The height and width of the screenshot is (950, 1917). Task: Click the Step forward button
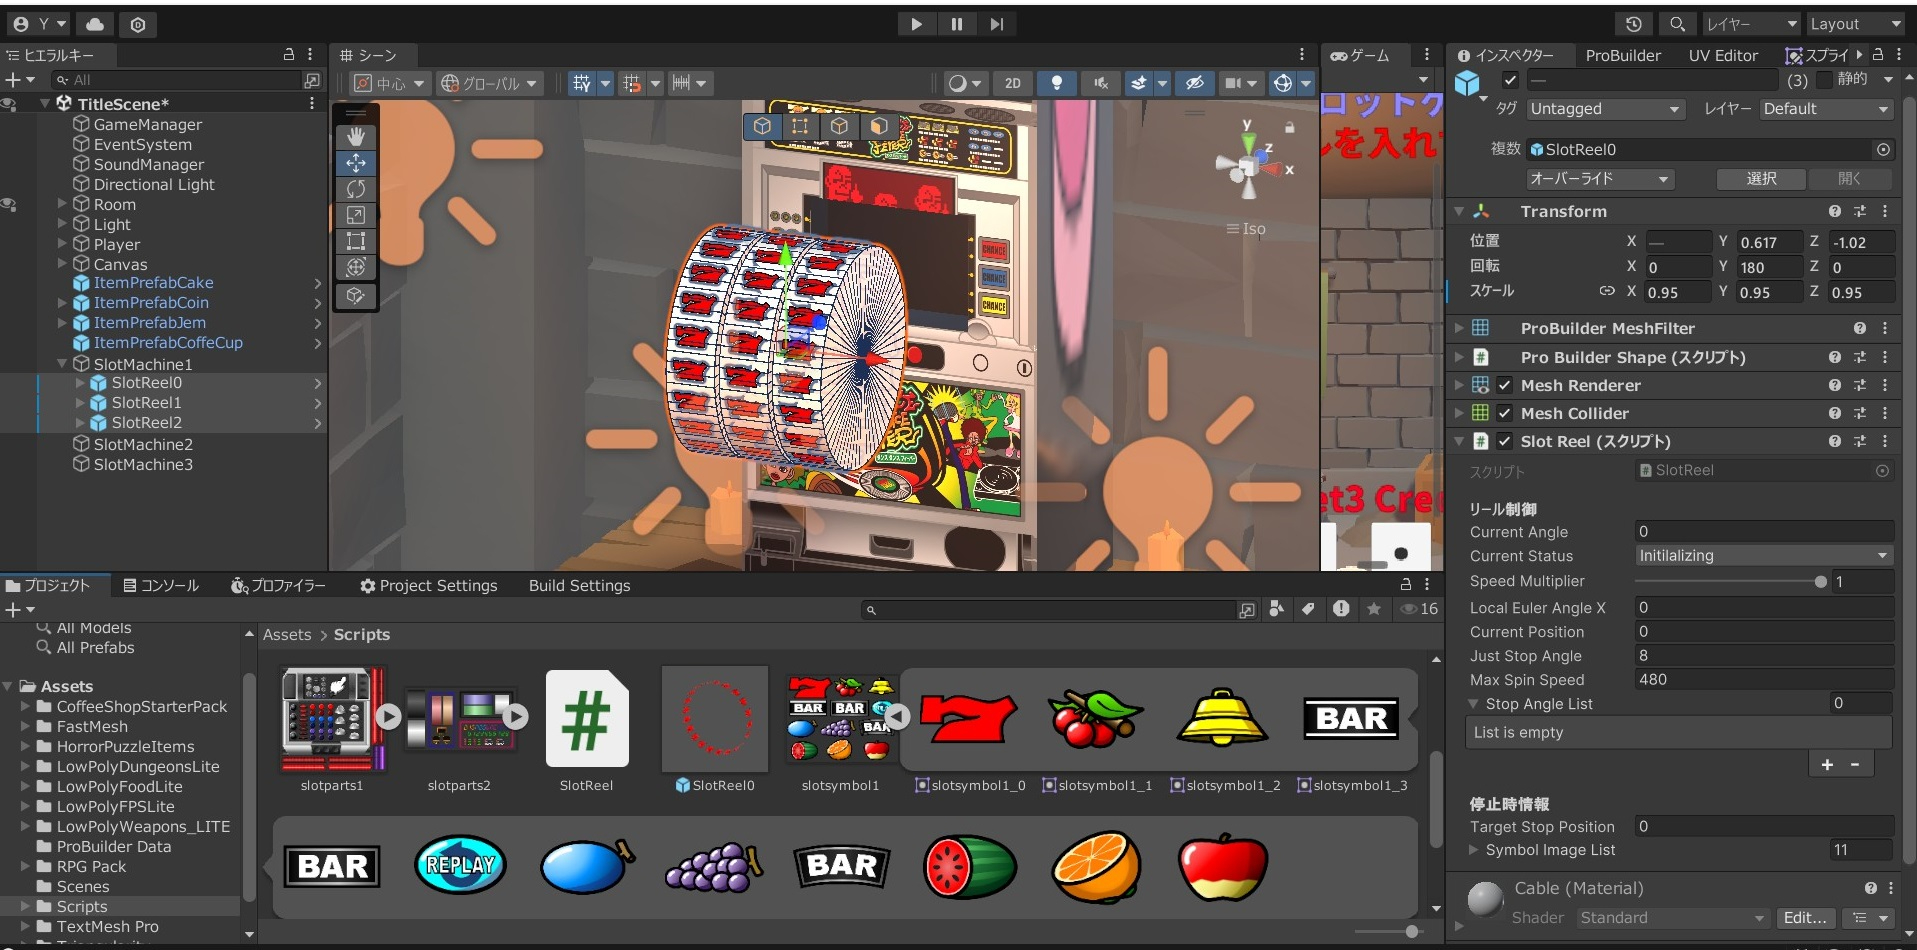coord(996,24)
